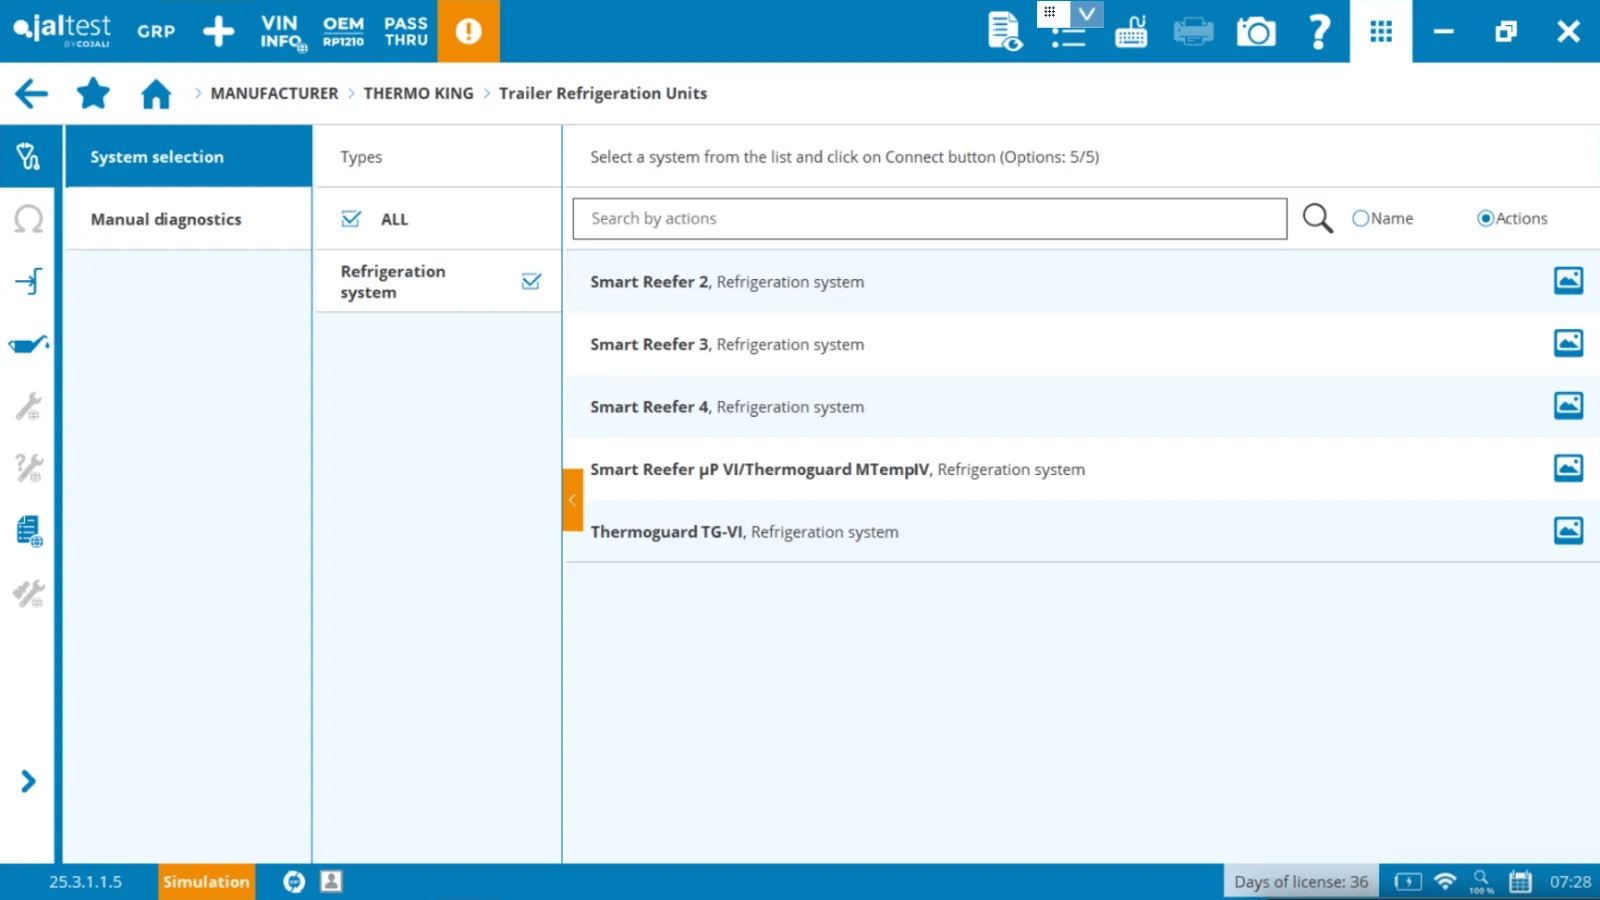
Task: Toggle Refrigeration system type checkbox
Action: (531, 282)
